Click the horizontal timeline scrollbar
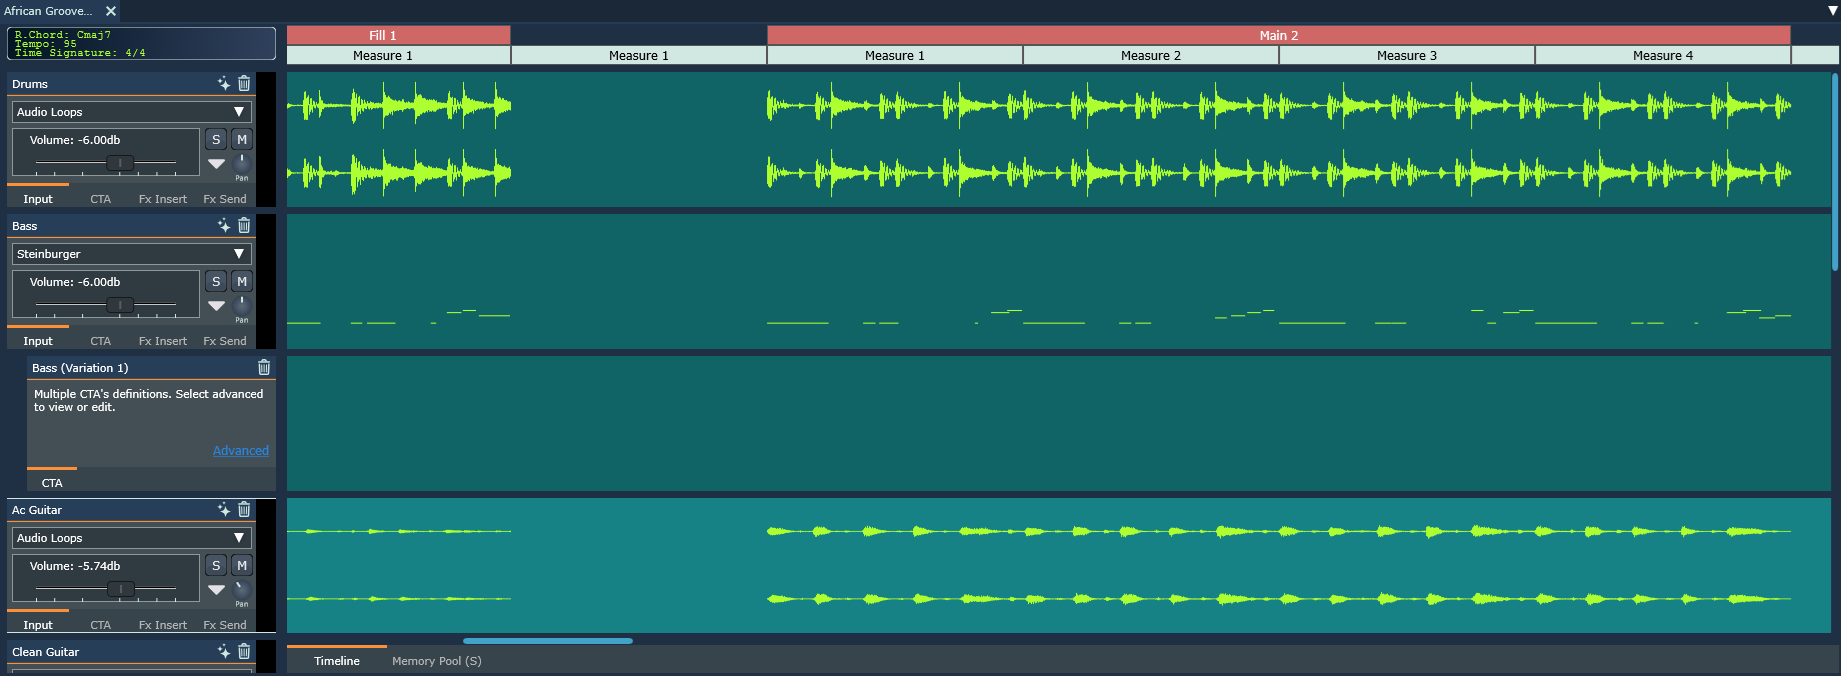Image resolution: width=1841 pixels, height=676 pixels. (x=548, y=641)
